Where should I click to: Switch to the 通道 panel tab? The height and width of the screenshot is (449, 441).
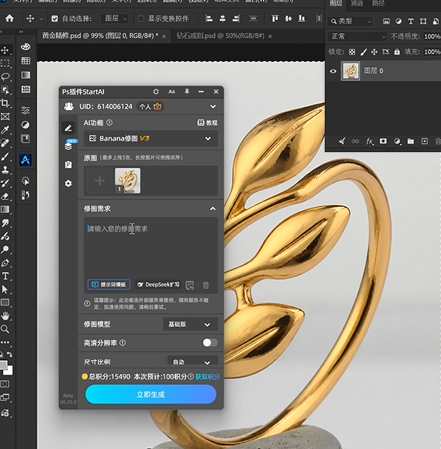click(357, 3)
